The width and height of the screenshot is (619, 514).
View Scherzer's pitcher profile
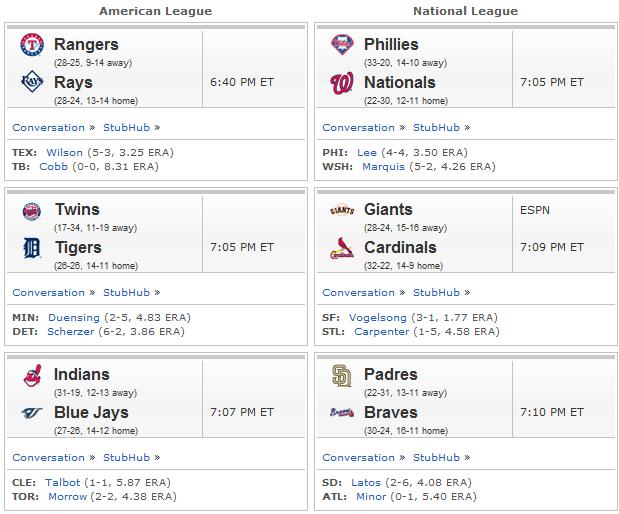click(x=71, y=332)
